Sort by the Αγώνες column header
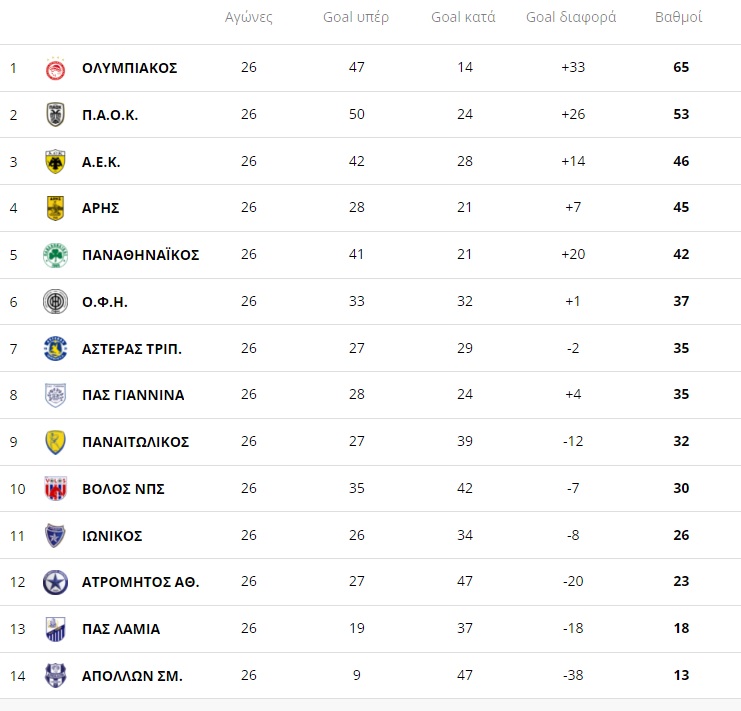This screenshot has width=741, height=711. (x=249, y=17)
